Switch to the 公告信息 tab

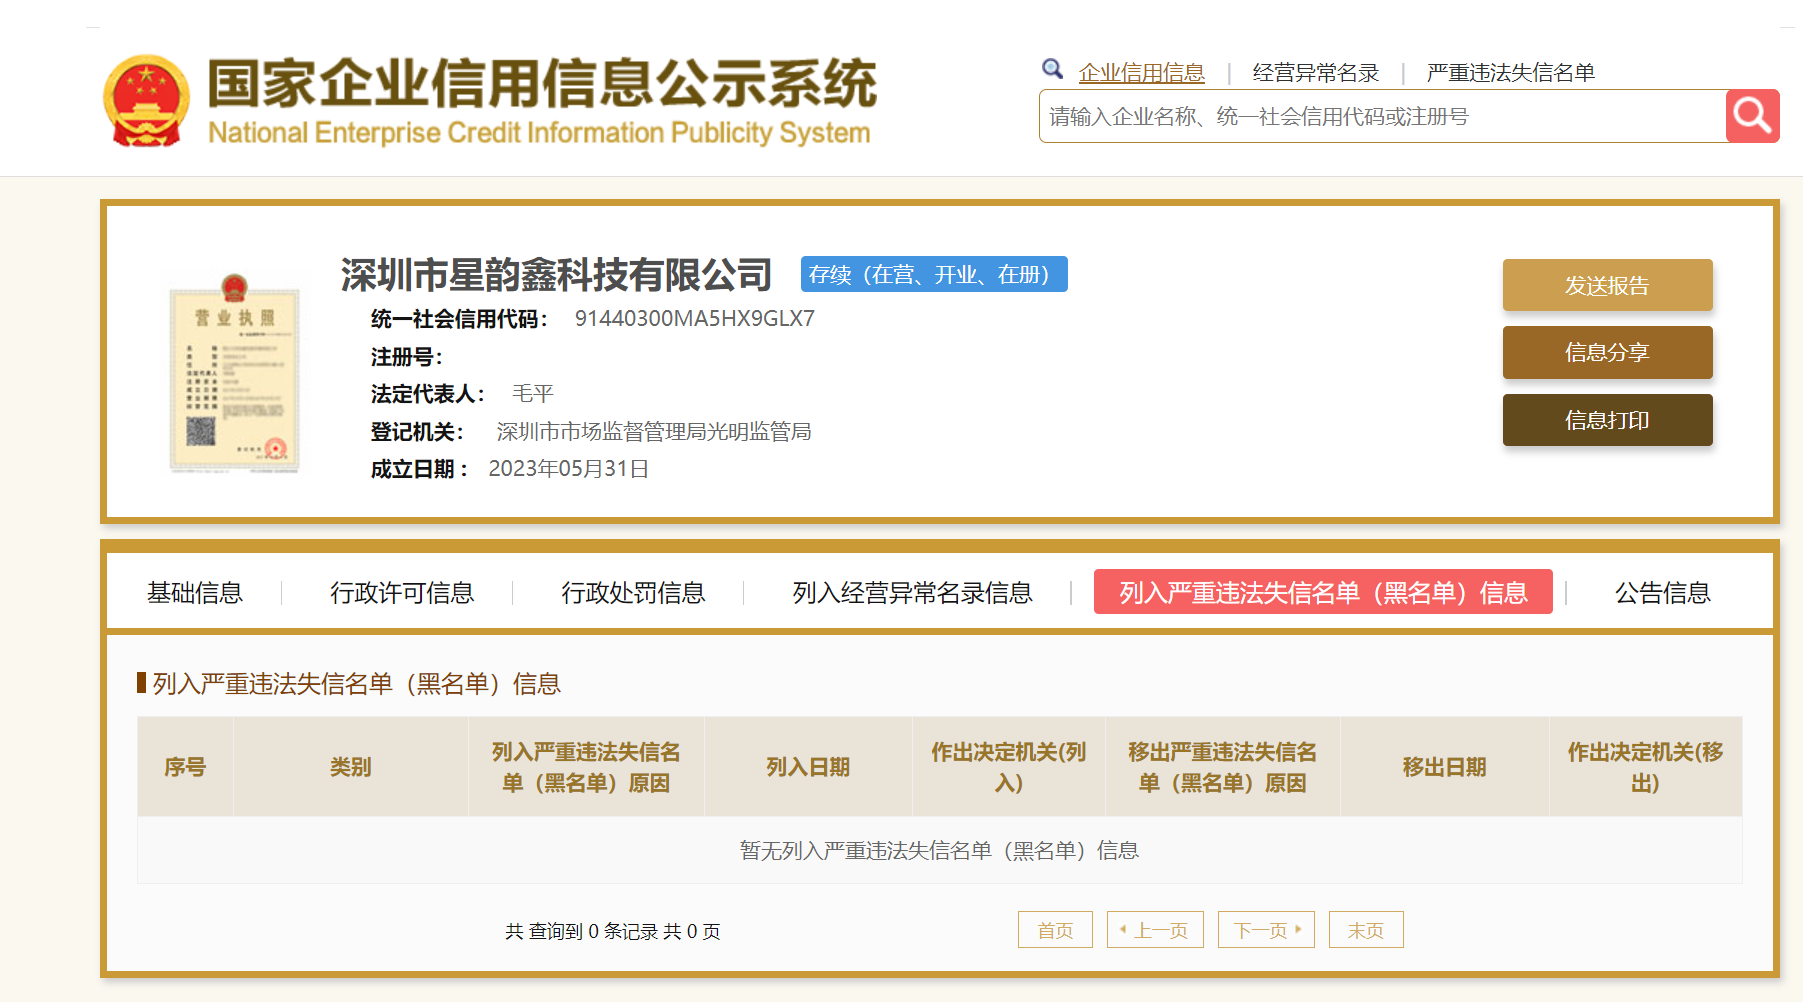point(1663,593)
